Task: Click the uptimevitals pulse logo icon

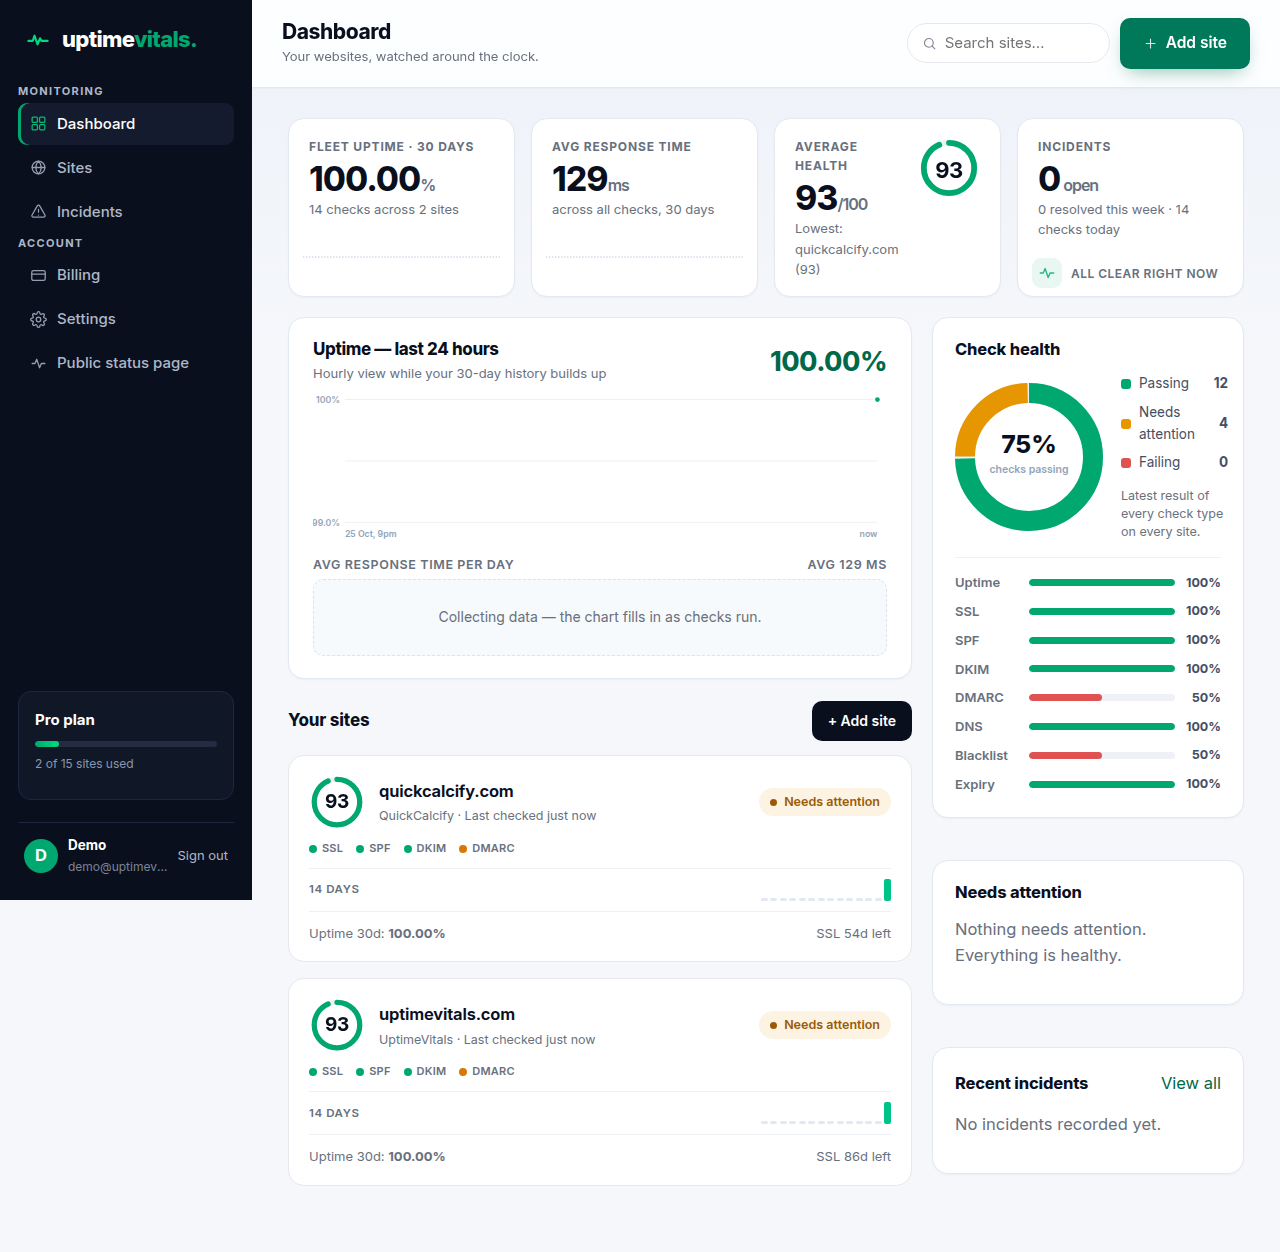Action: [x=38, y=41]
